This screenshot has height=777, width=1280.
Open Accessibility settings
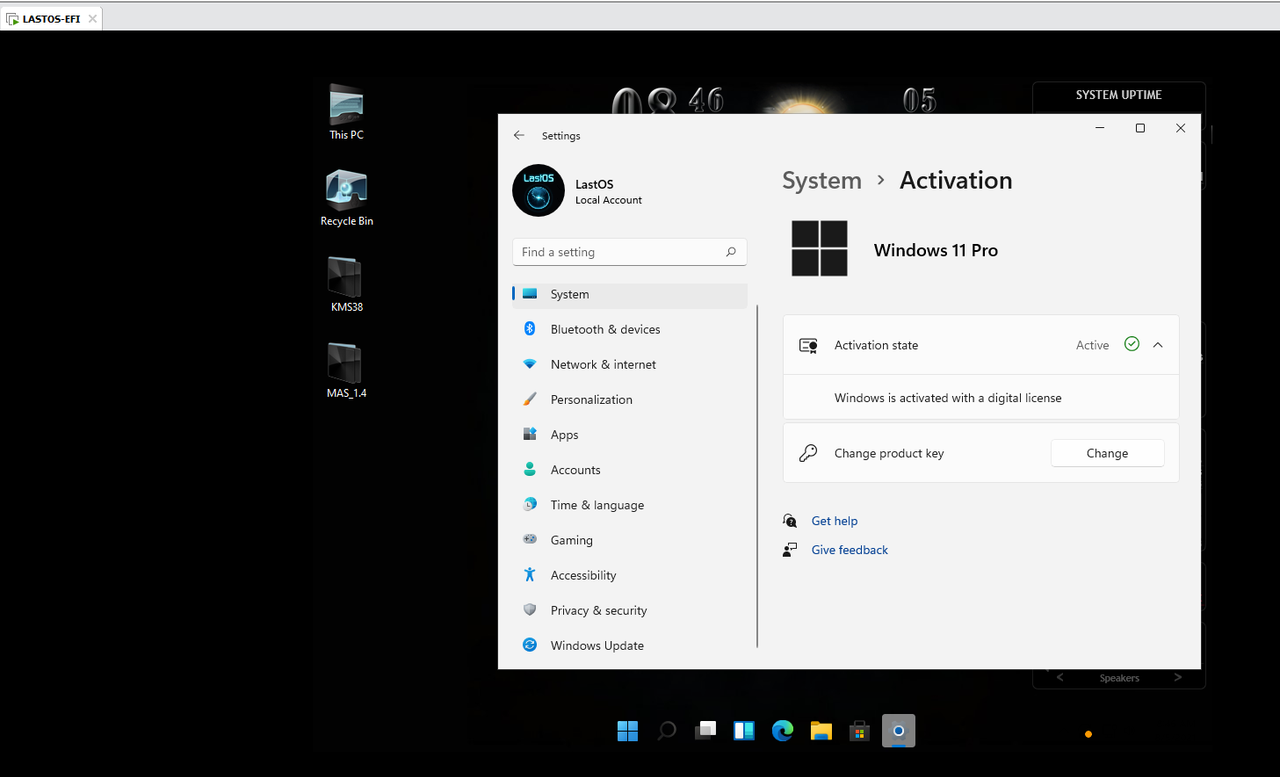pyautogui.click(x=629, y=575)
